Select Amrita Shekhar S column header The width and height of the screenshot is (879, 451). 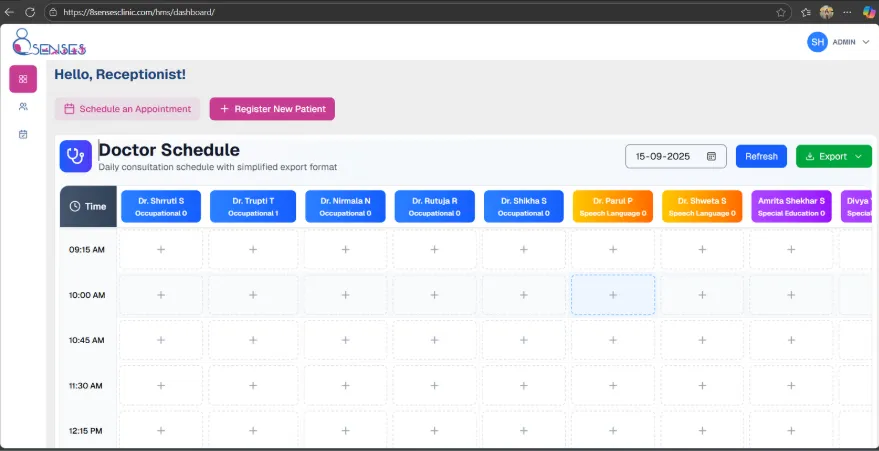pos(791,206)
